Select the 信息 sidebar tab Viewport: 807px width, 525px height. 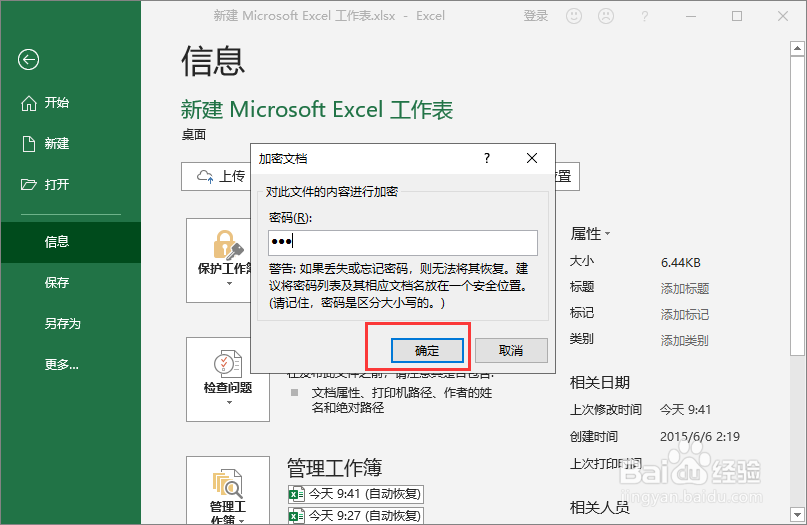pyautogui.click(x=71, y=242)
